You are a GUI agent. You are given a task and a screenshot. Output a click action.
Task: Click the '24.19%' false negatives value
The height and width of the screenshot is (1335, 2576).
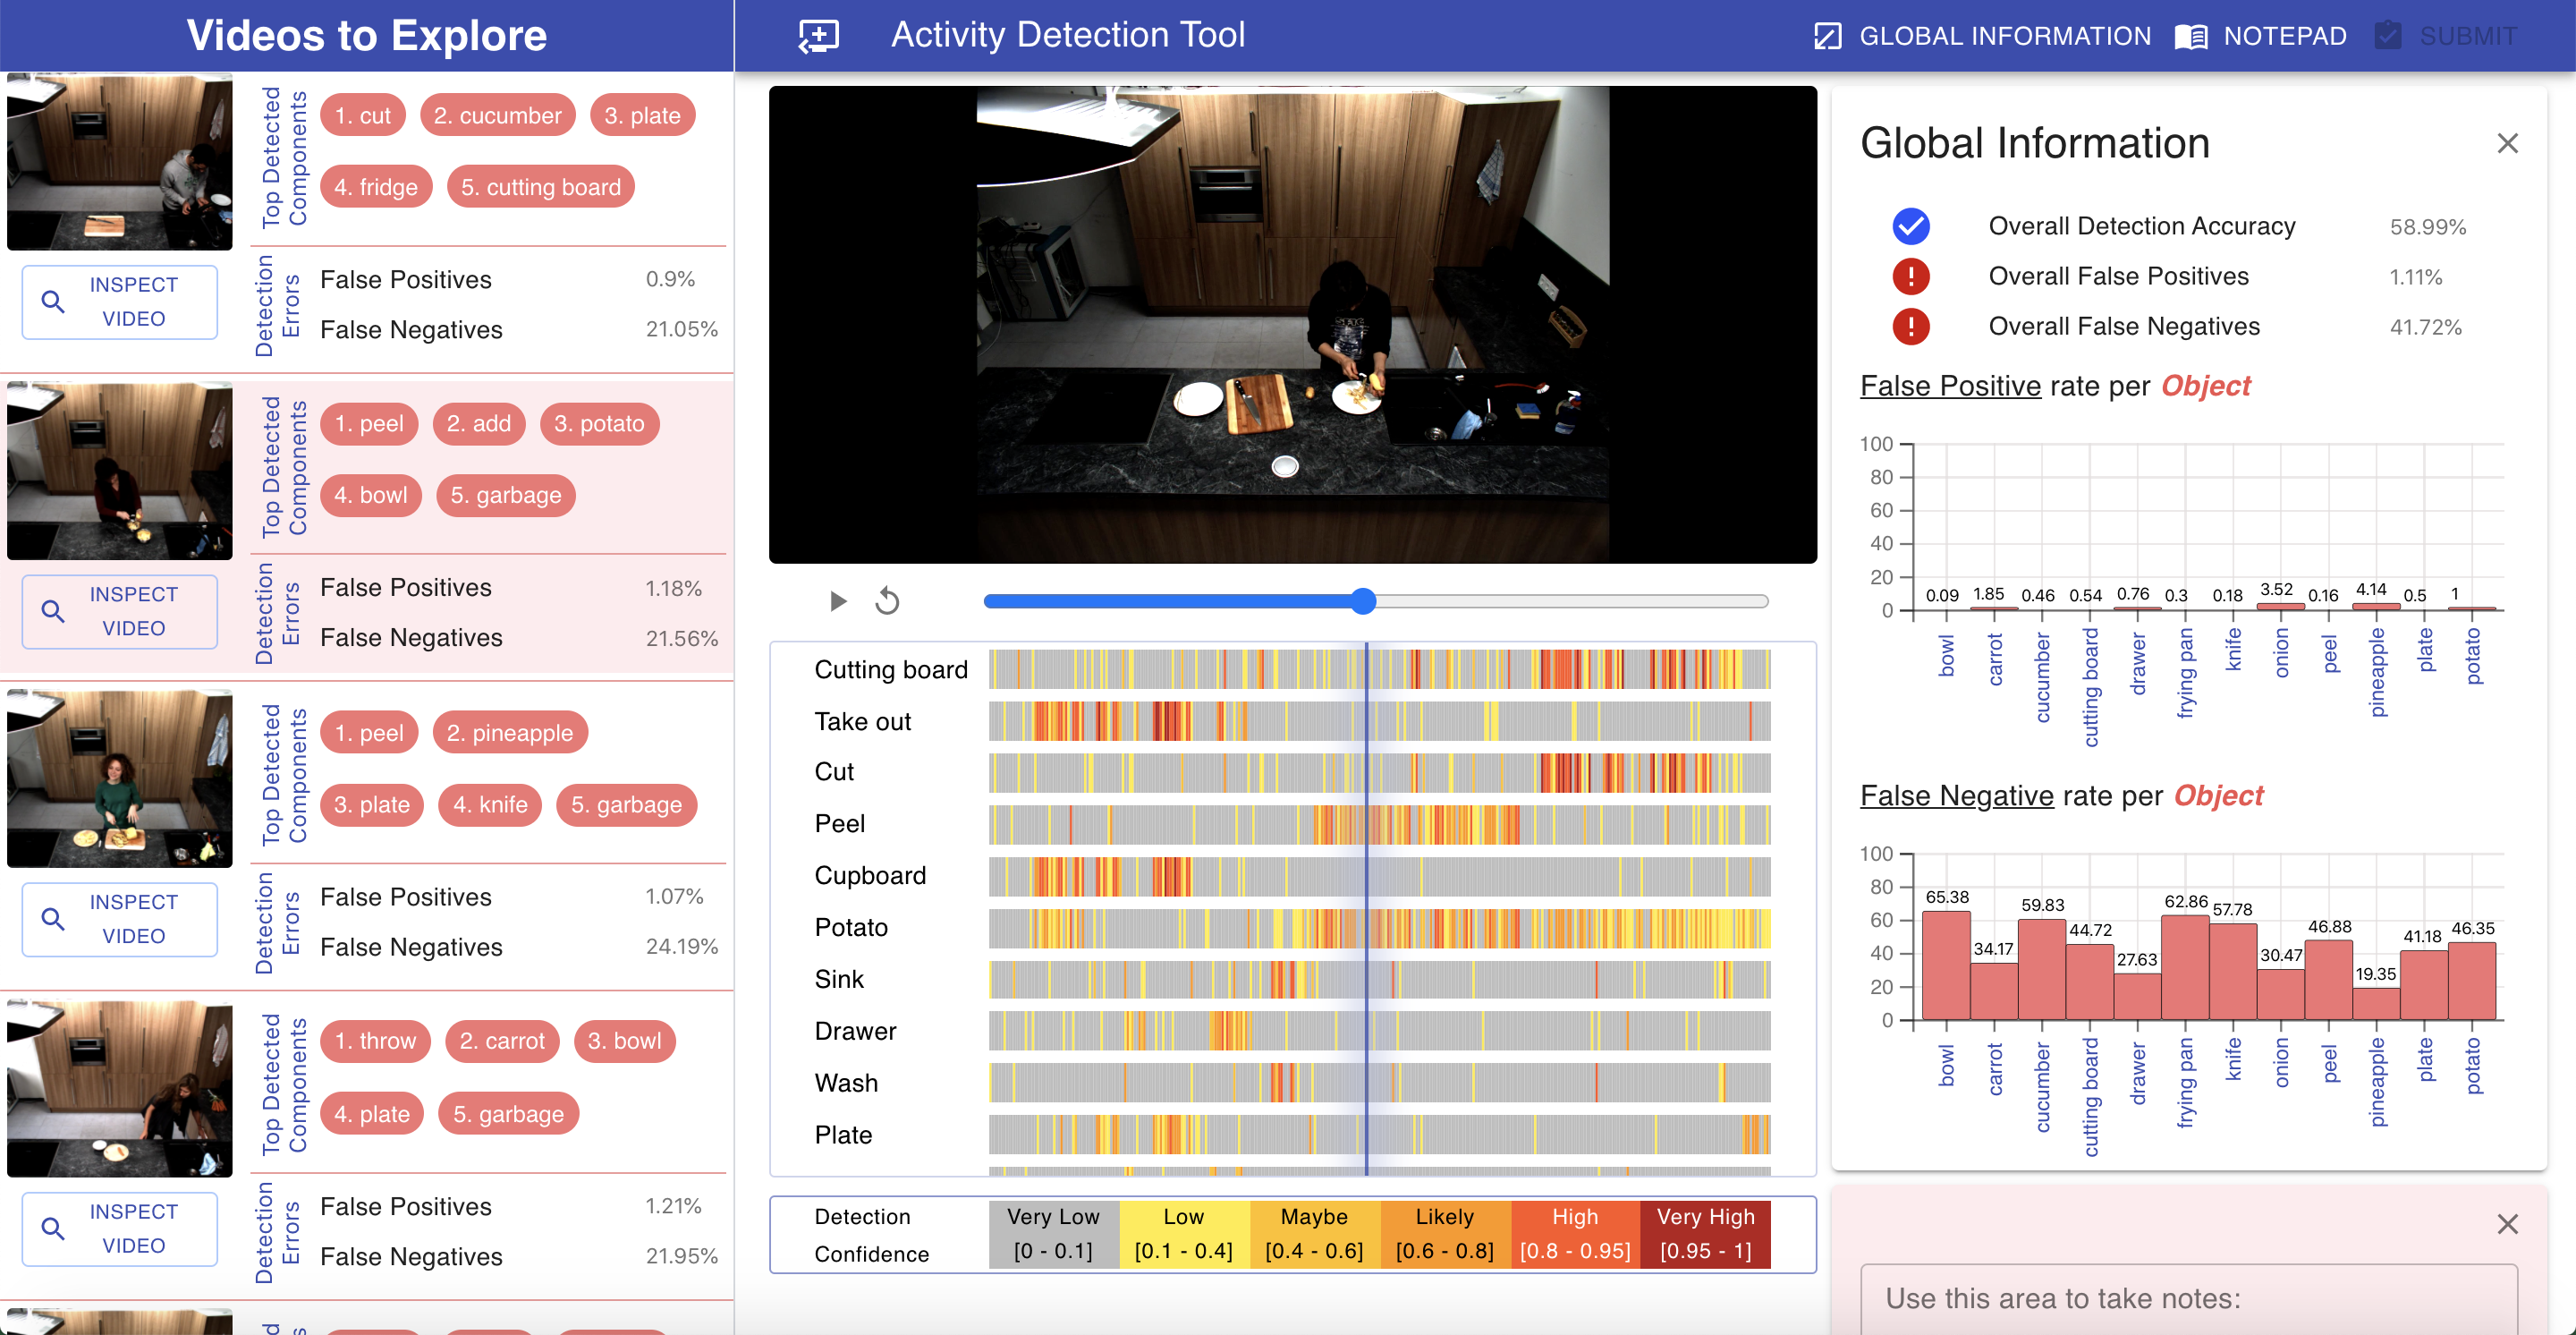[681, 946]
